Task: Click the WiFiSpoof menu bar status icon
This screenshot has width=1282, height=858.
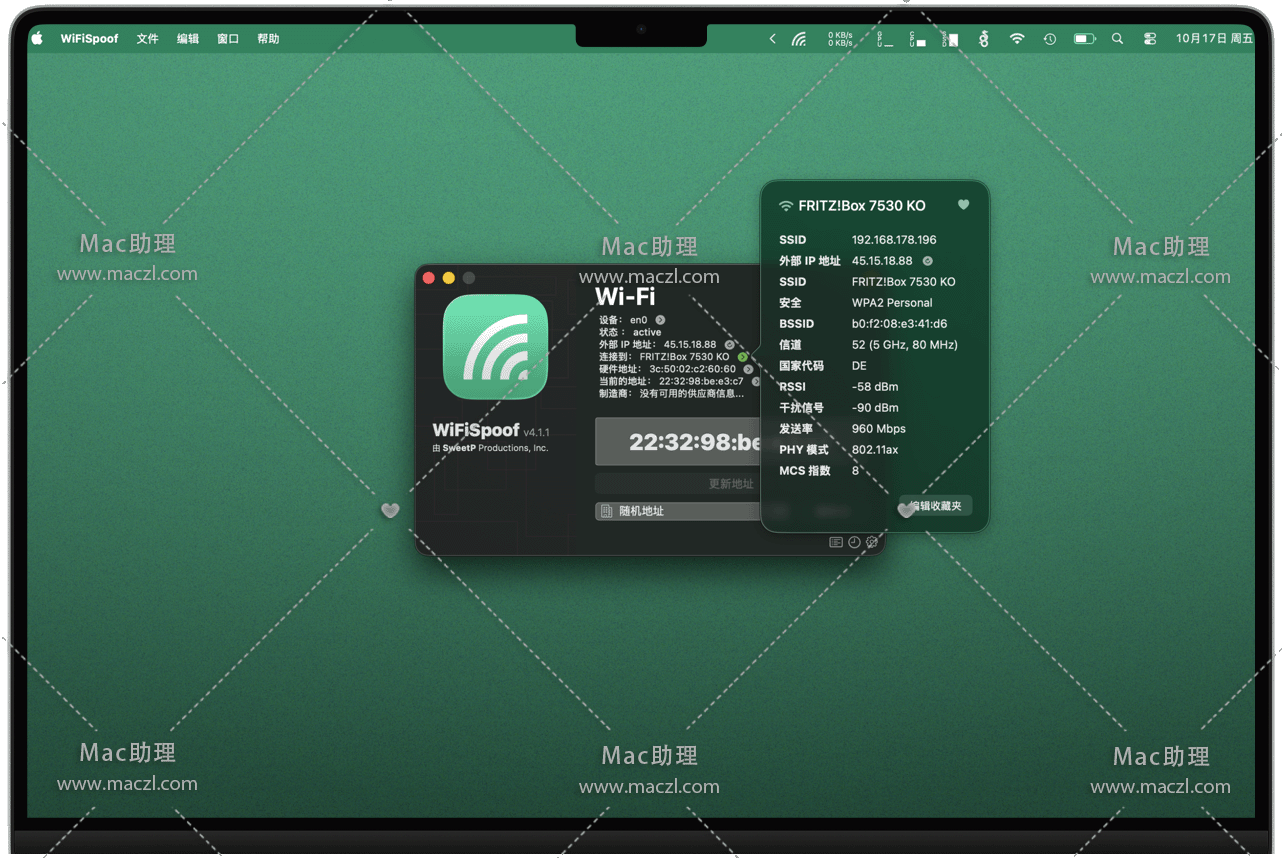Action: (798, 39)
